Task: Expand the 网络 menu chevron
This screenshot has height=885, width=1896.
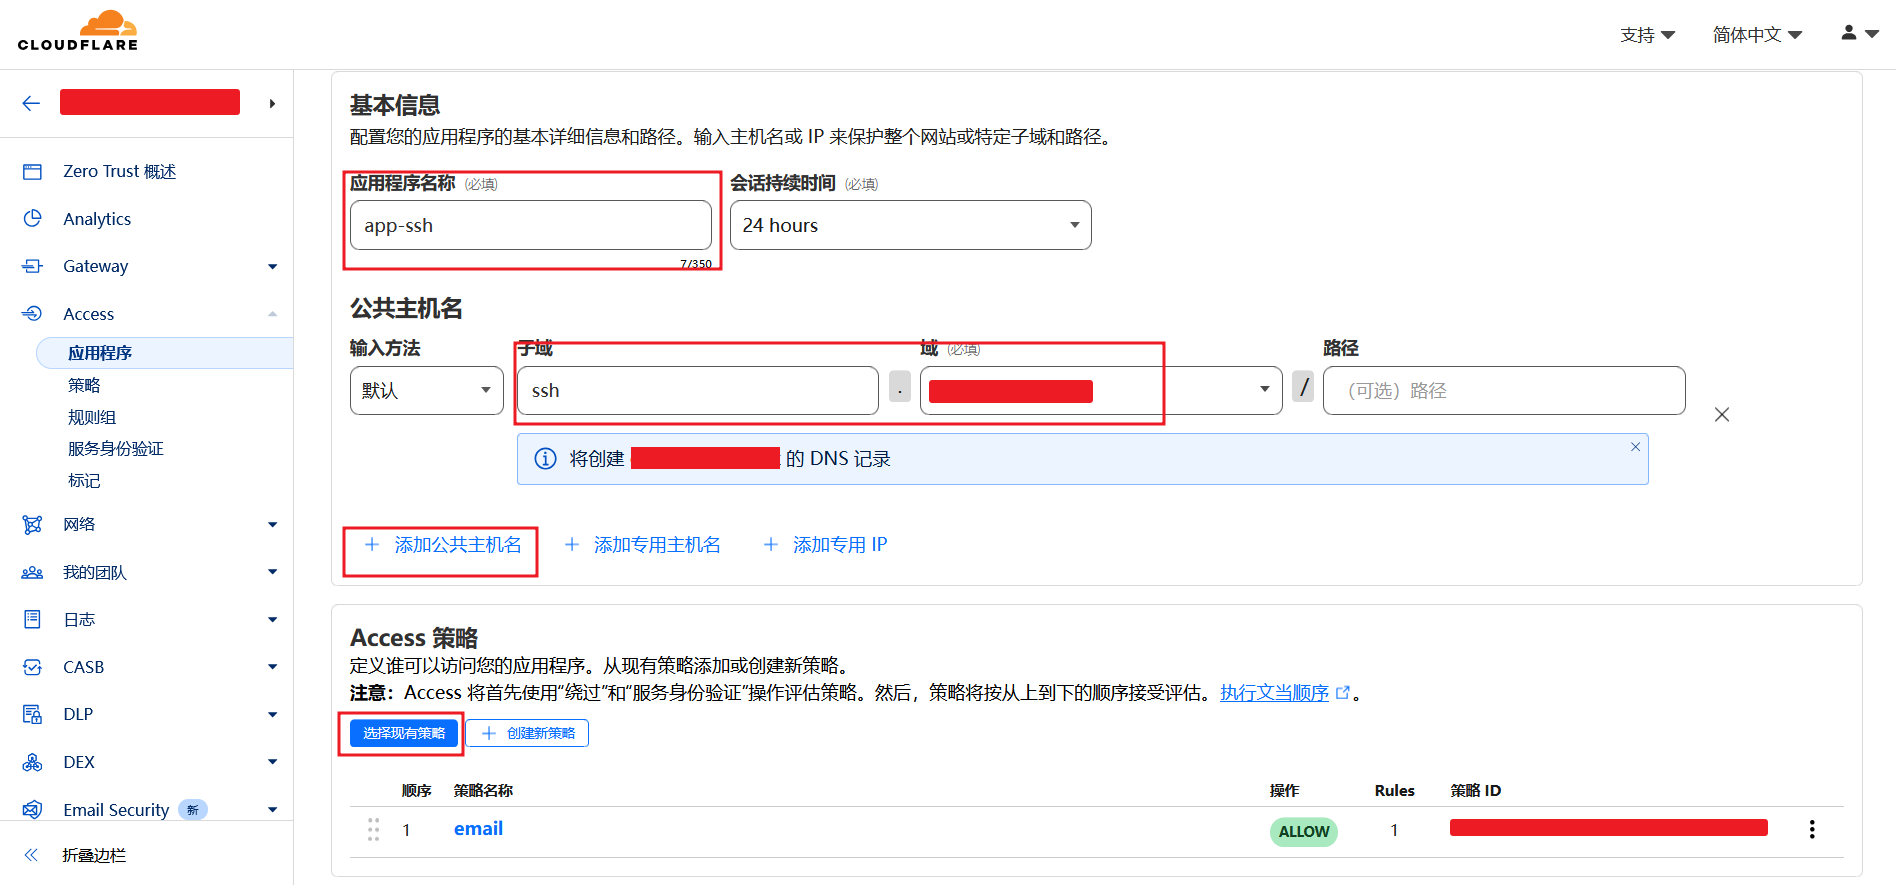Action: (x=272, y=525)
